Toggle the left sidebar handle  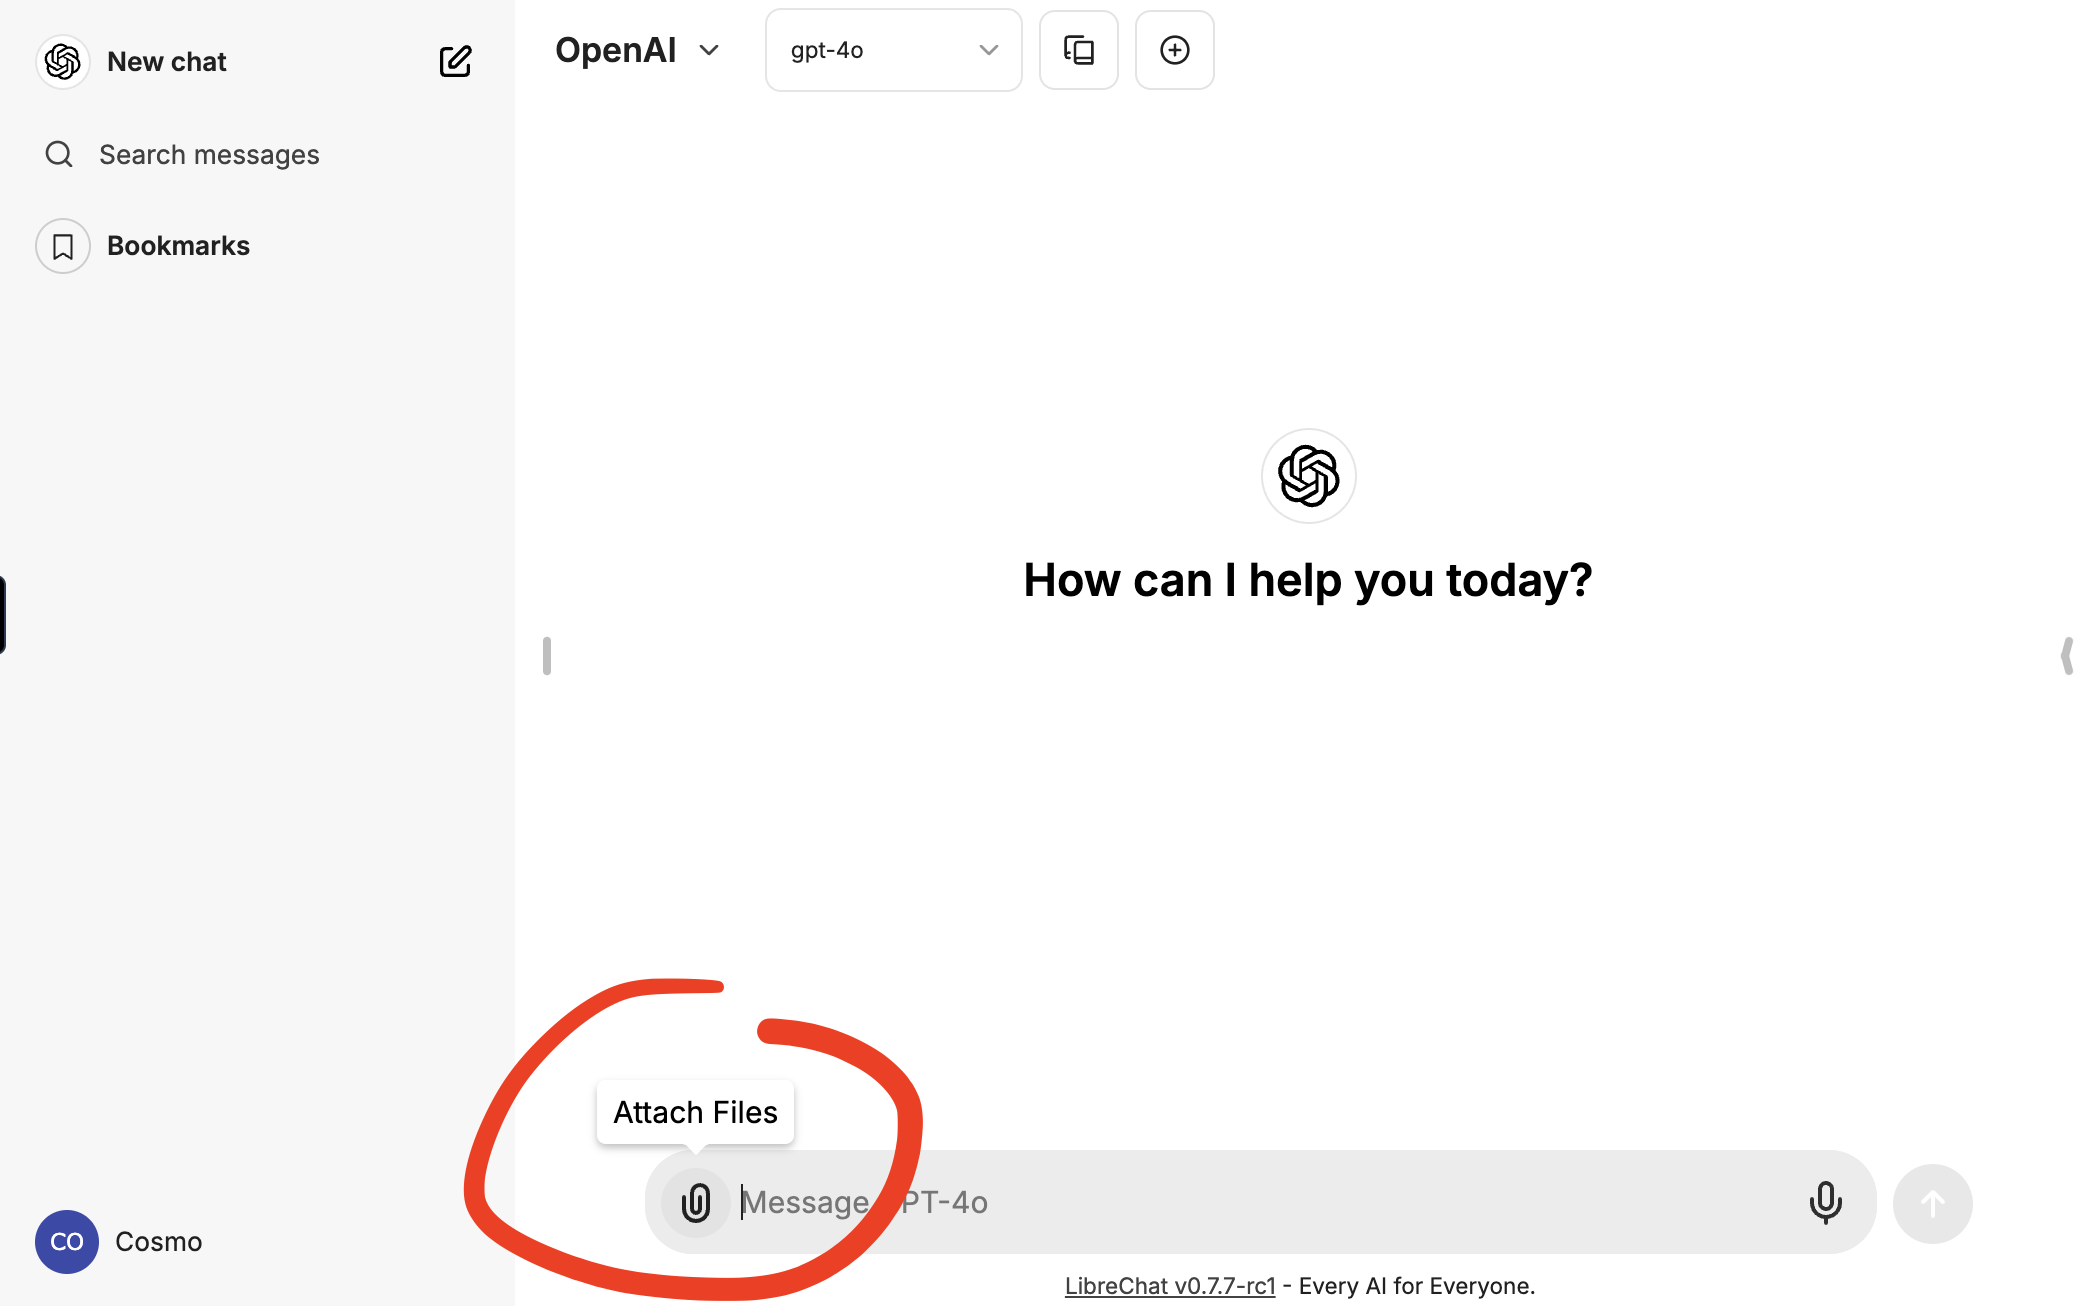546,656
